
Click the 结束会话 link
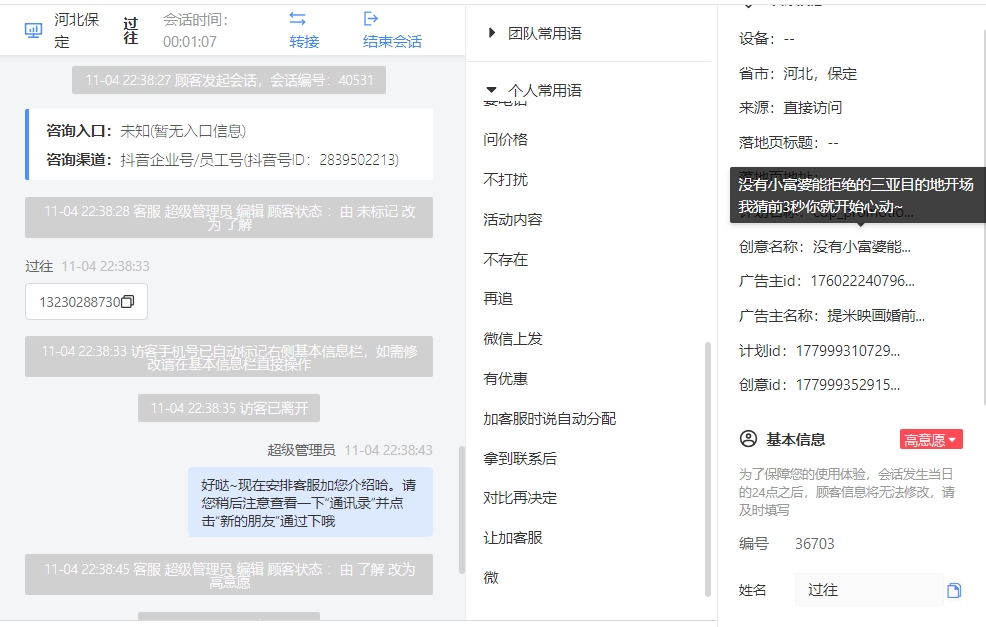click(392, 42)
